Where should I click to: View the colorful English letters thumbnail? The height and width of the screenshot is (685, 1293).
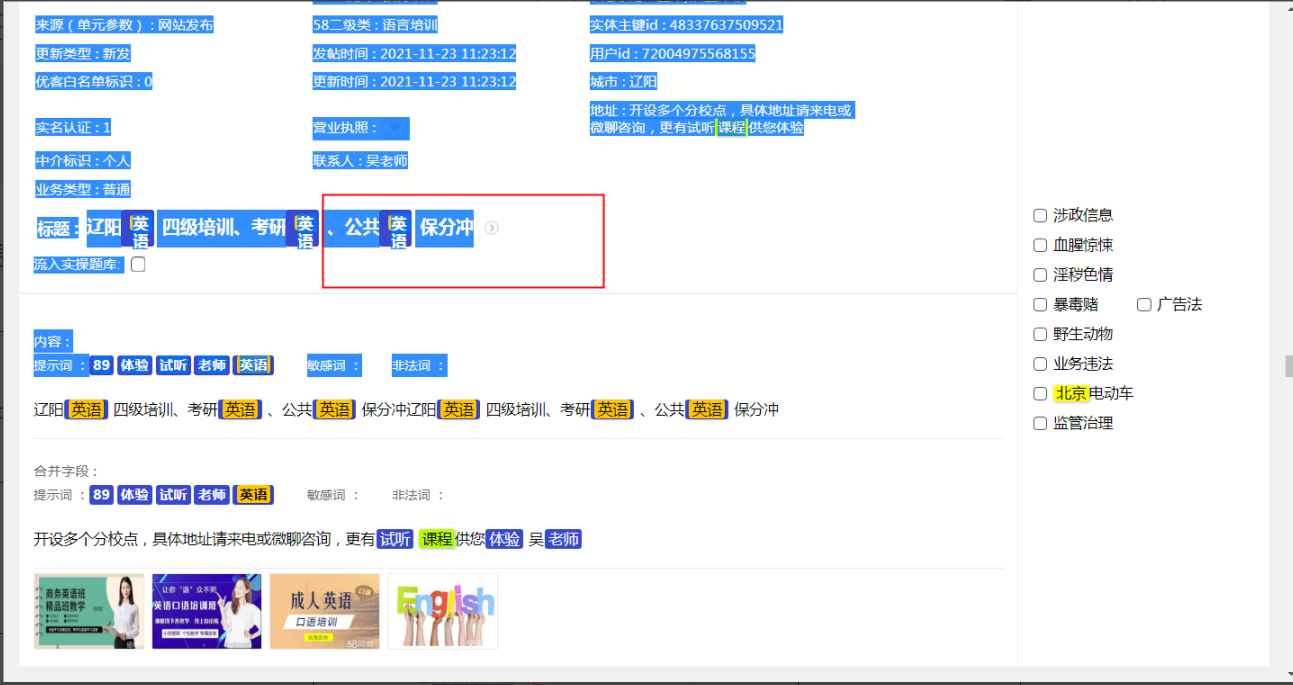coord(442,611)
